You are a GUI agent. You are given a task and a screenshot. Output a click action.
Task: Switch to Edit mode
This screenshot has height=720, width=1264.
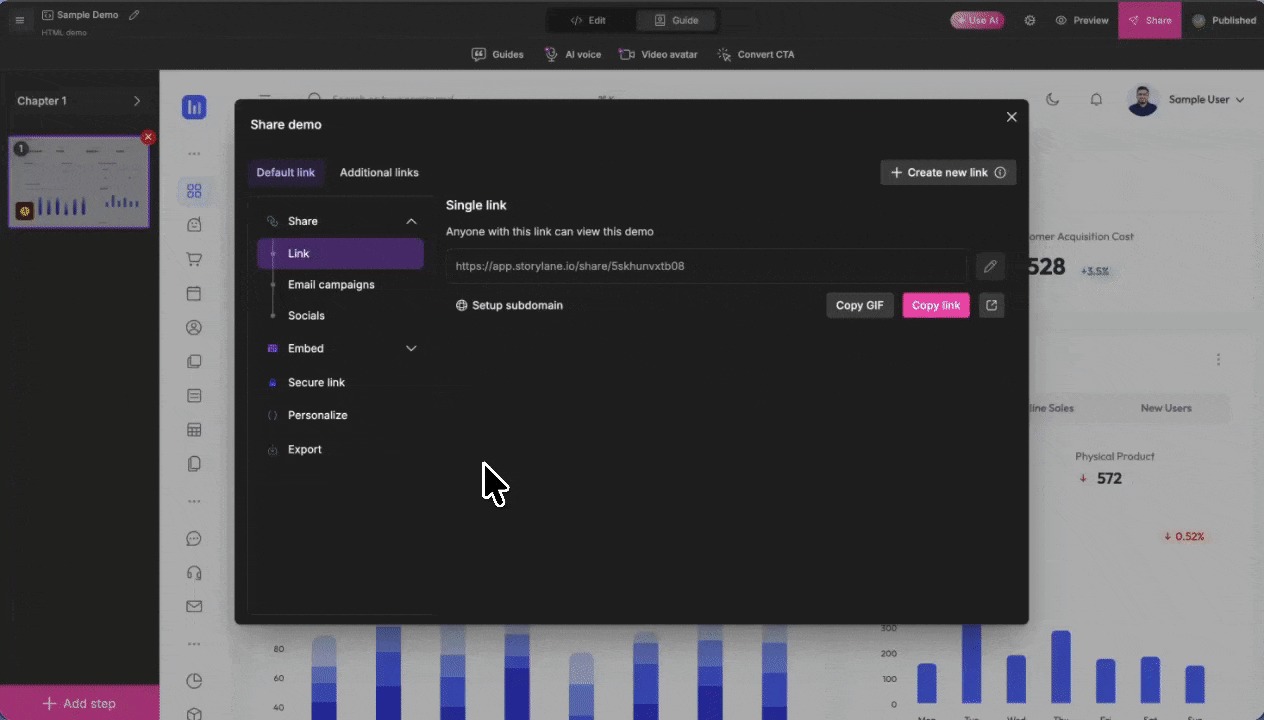(589, 20)
